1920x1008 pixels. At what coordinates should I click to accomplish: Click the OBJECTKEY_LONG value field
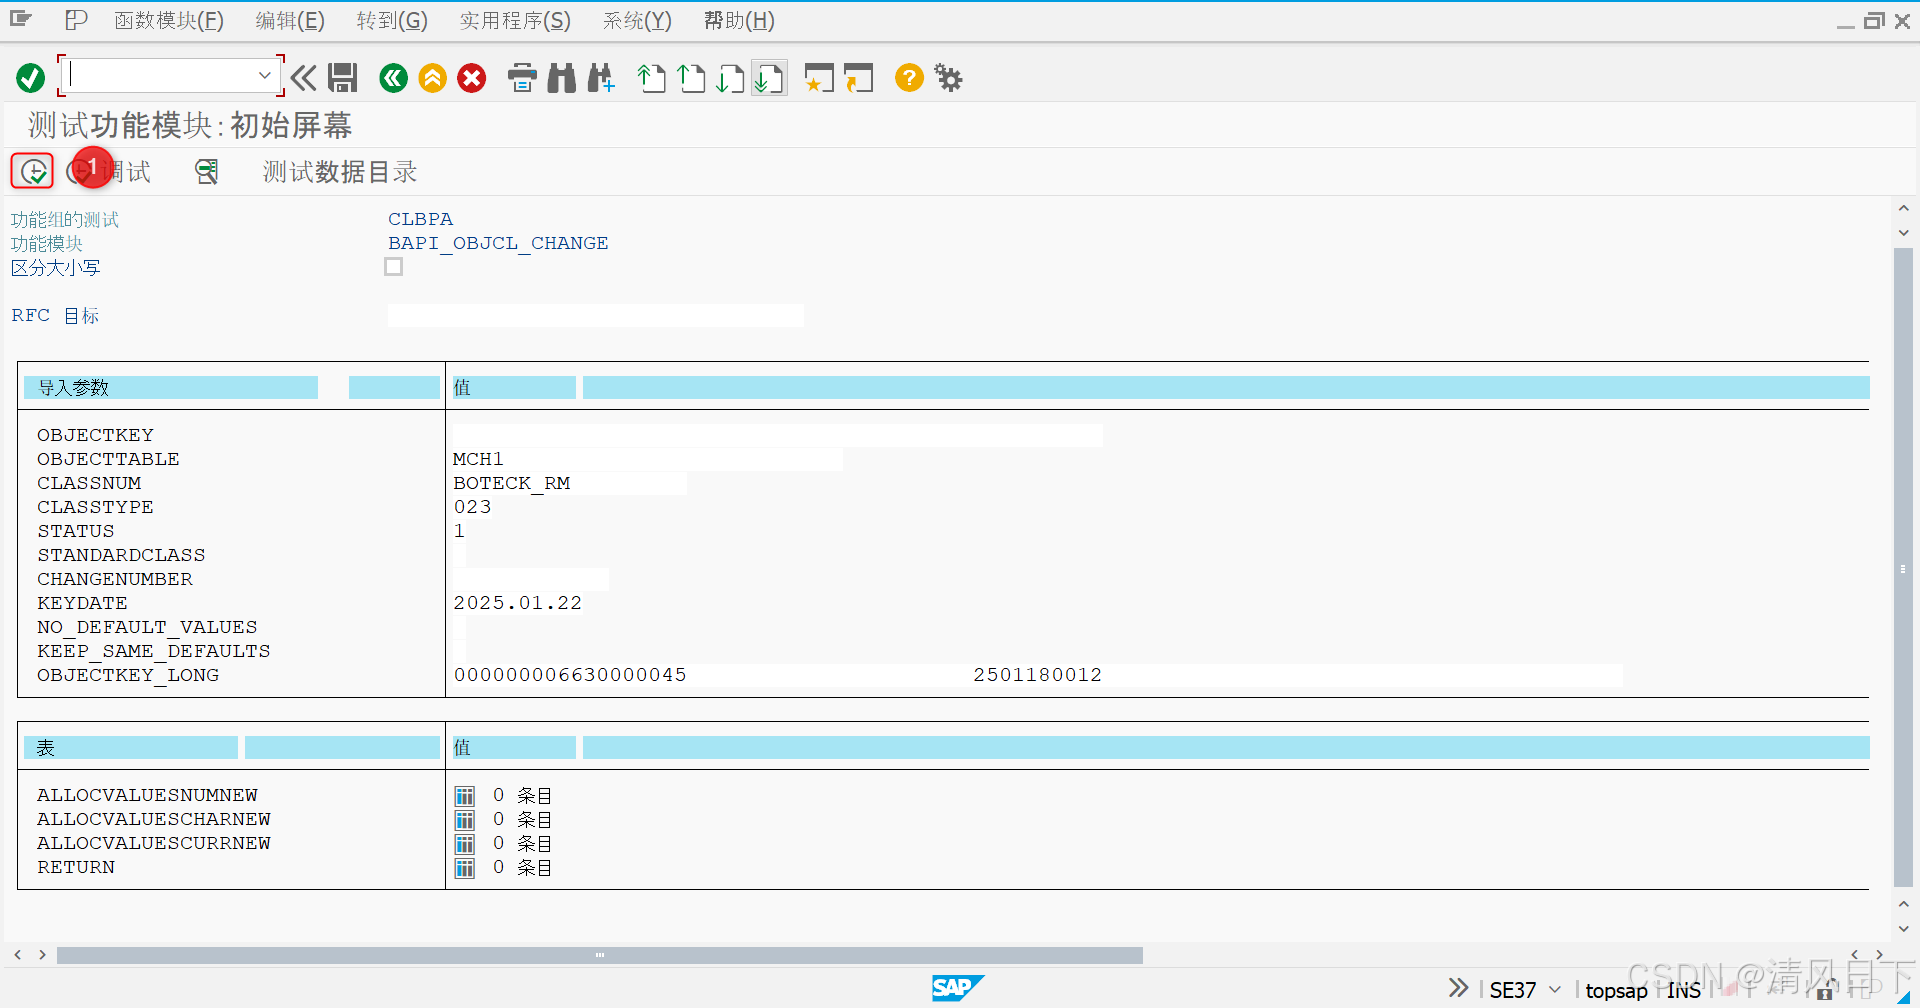click(x=1038, y=676)
